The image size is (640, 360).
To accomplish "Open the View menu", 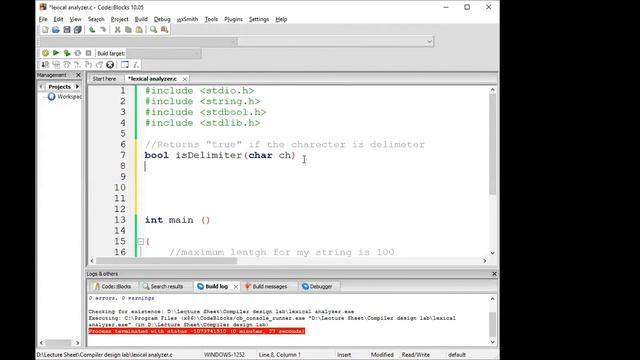I will point(75,19).
